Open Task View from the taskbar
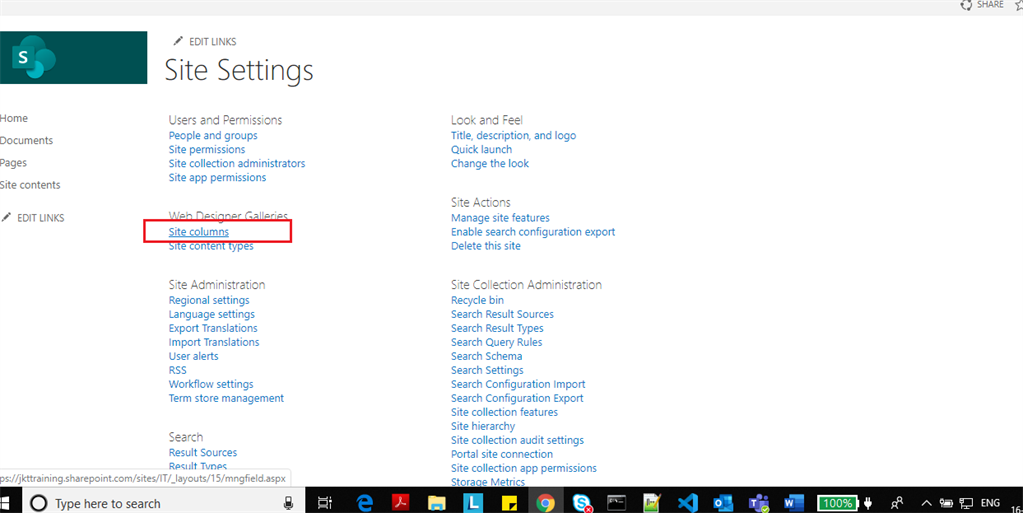 pos(324,503)
